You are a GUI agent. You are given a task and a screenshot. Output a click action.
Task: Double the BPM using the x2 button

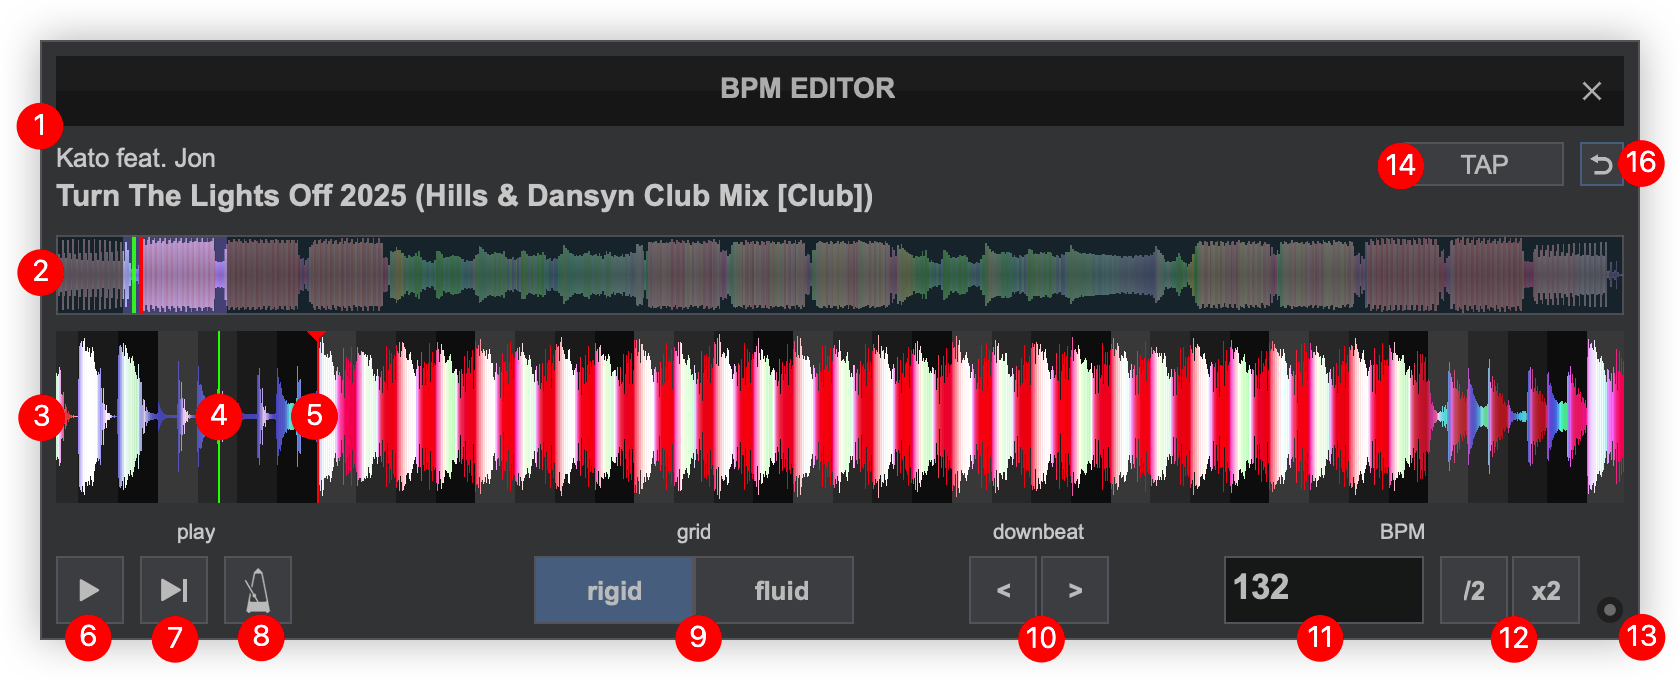1546,590
